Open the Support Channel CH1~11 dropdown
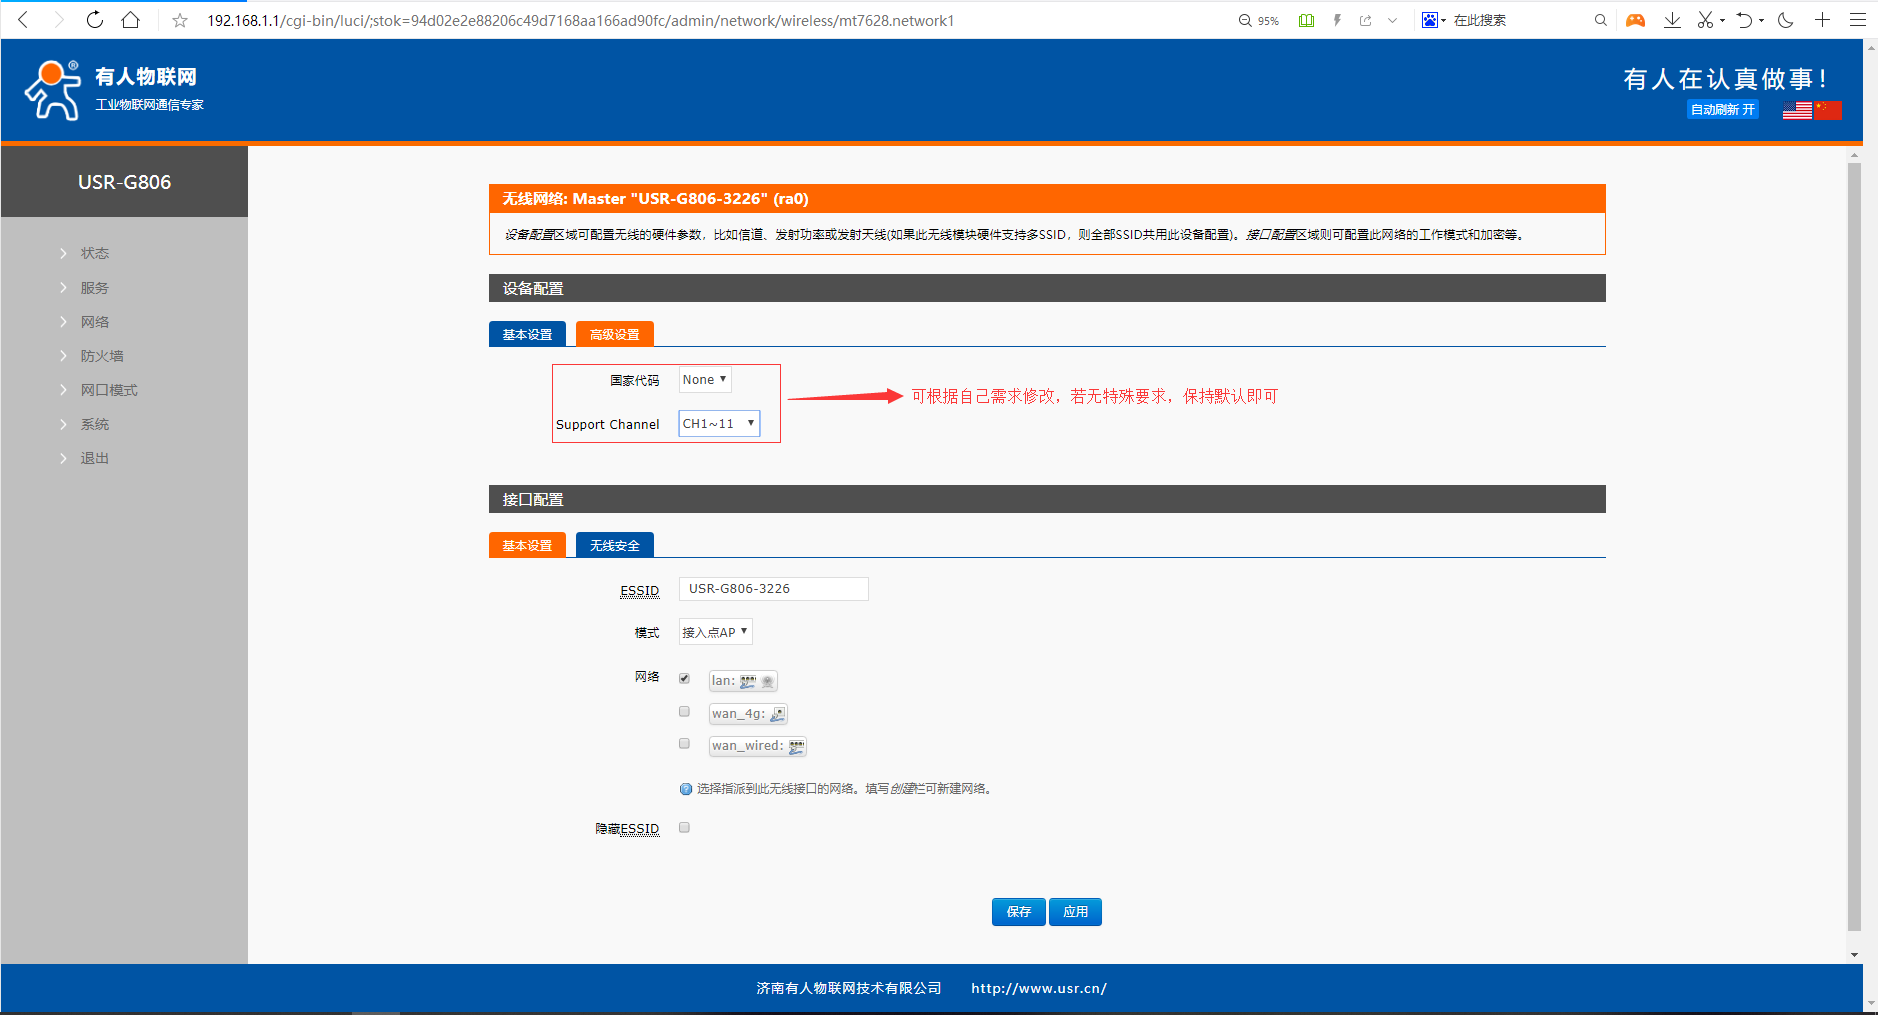 tap(719, 424)
